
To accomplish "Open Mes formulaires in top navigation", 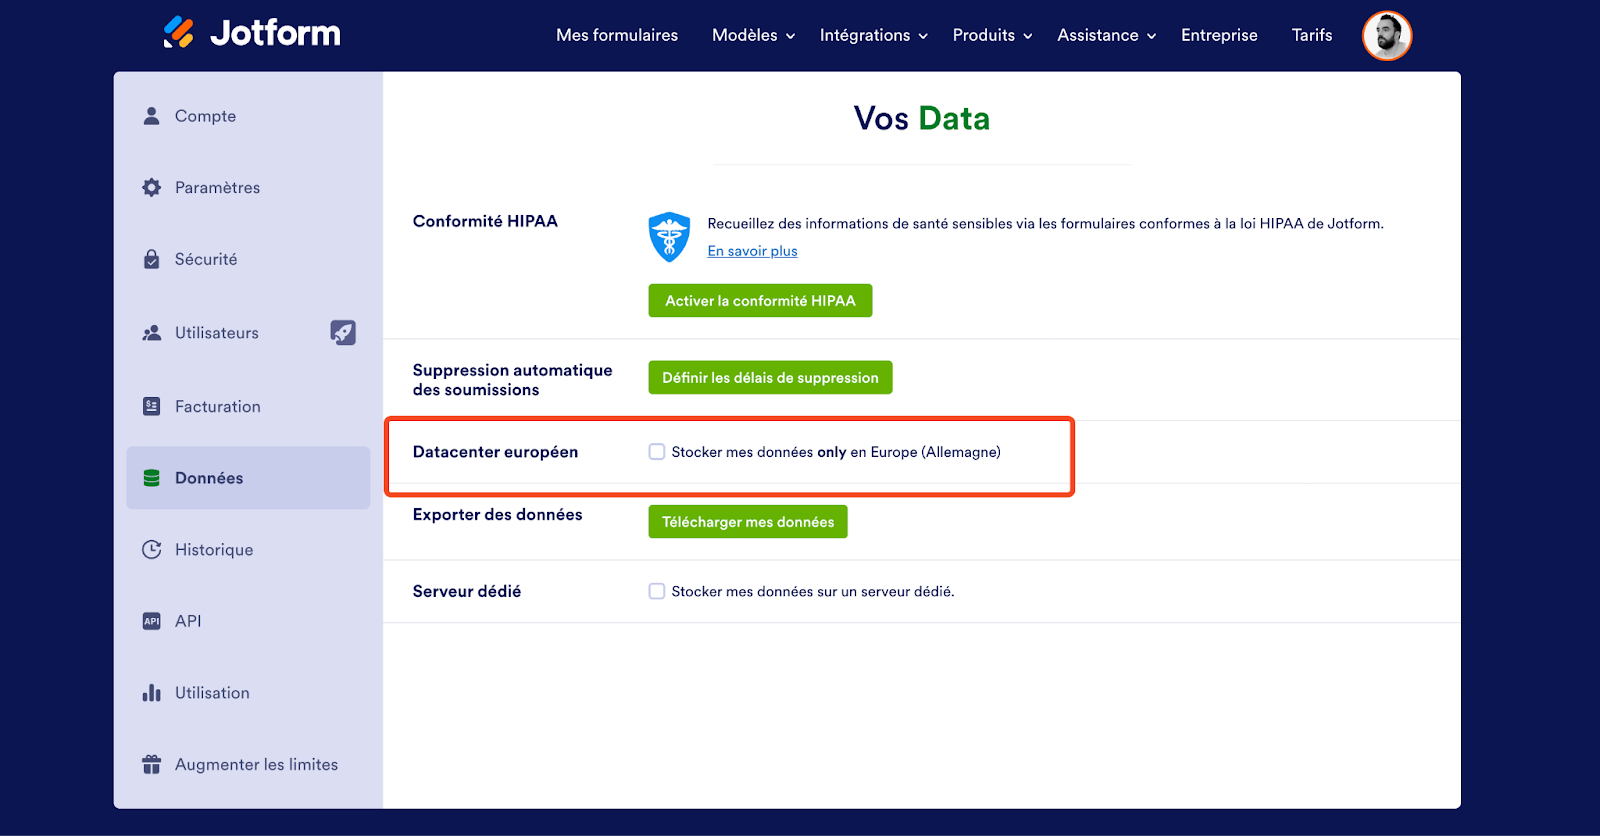I will (x=617, y=36).
